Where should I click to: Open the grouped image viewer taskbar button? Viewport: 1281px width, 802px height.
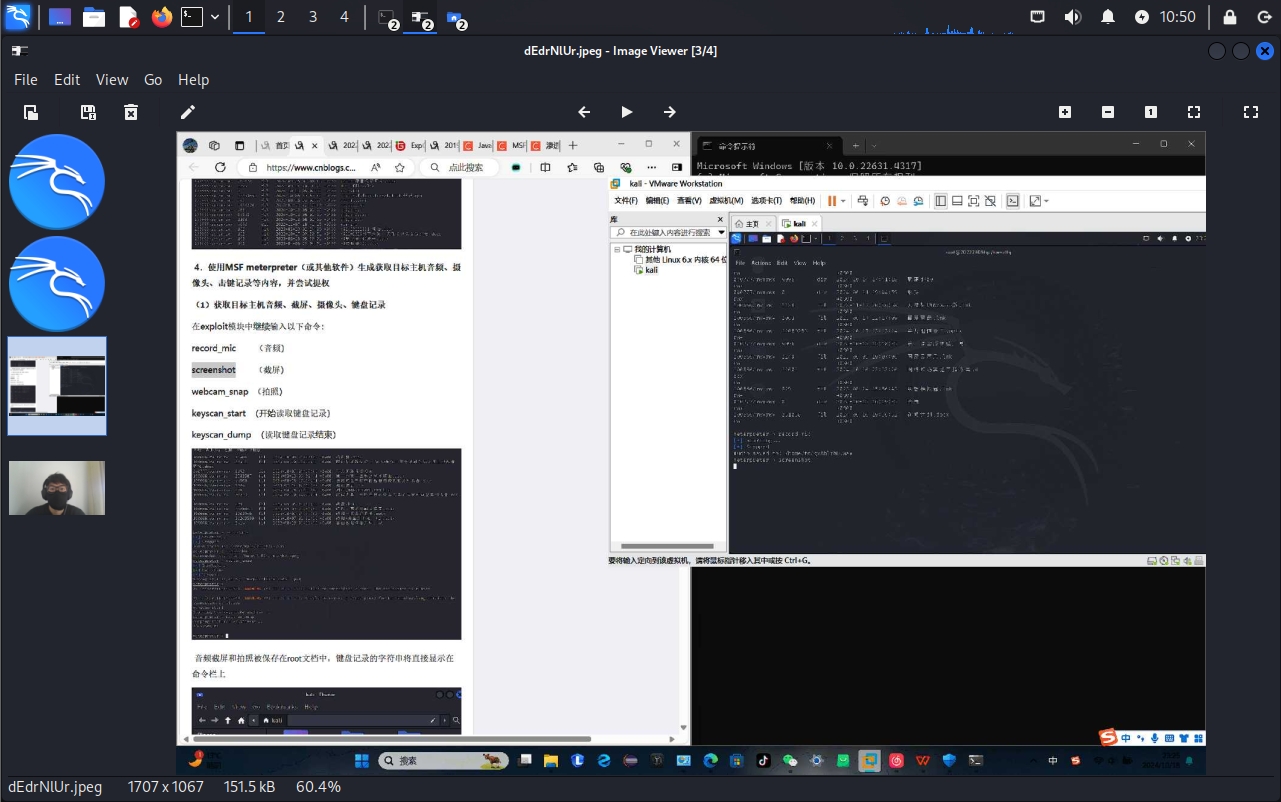tap(422, 18)
